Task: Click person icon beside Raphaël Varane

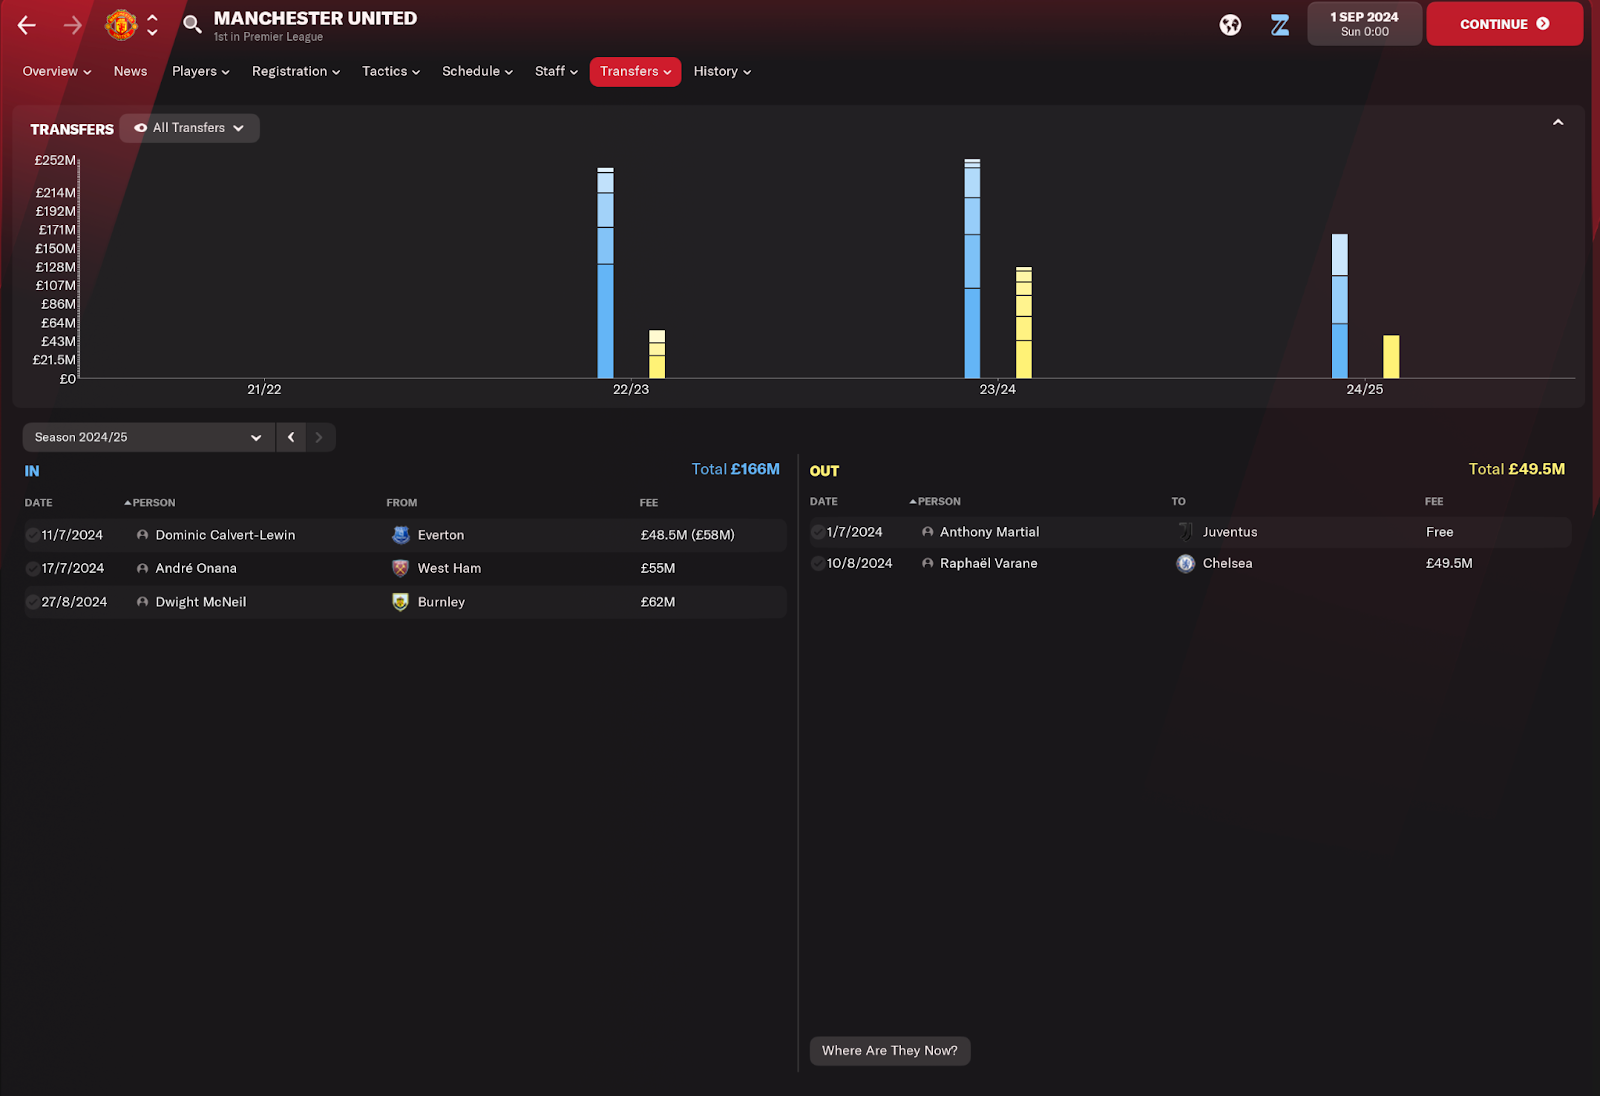Action: coord(927,563)
